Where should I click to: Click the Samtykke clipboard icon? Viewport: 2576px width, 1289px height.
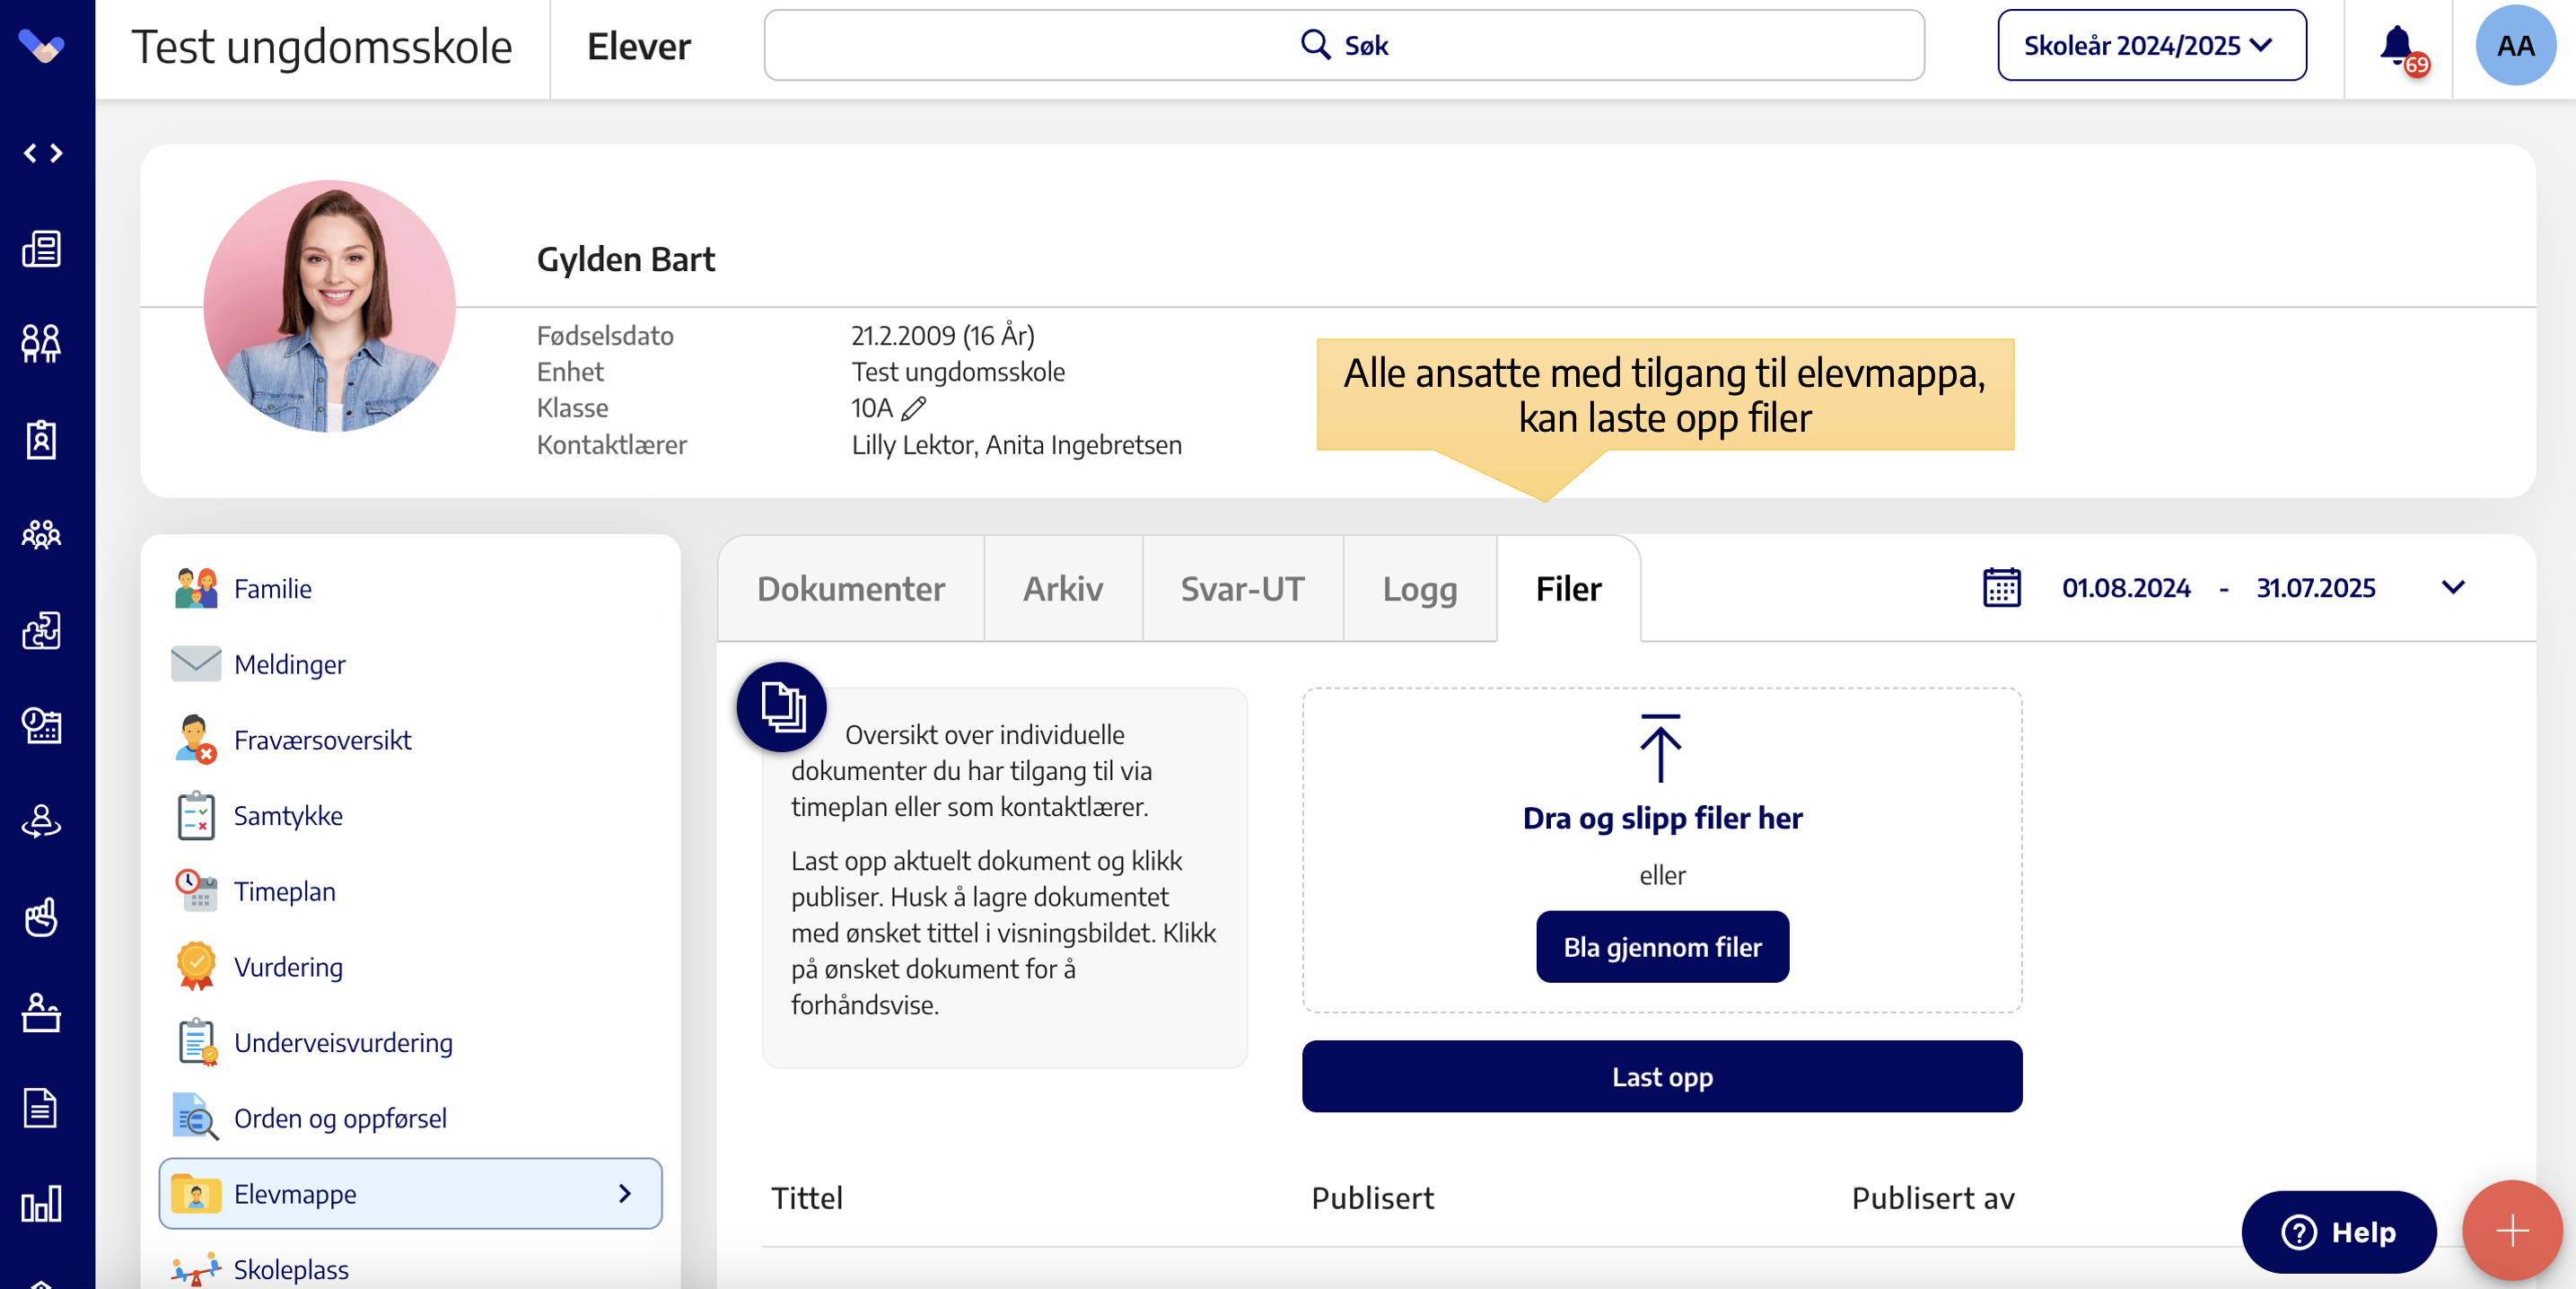[x=196, y=815]
